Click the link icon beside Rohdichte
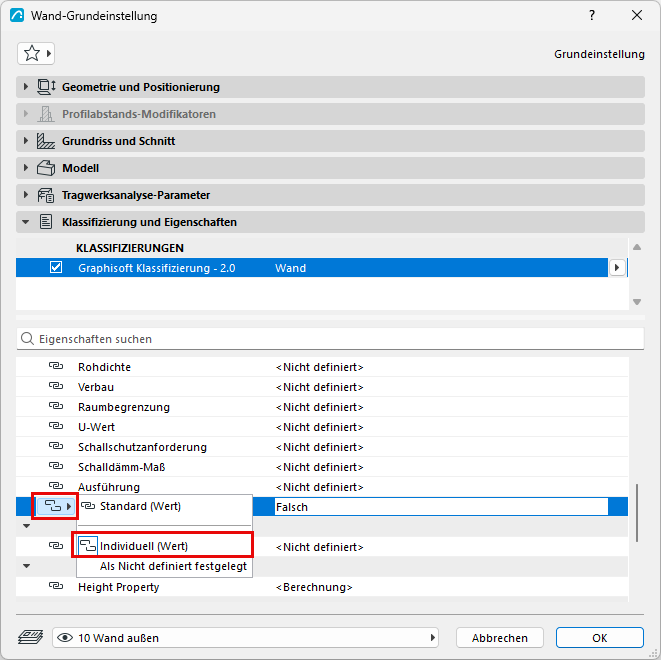Image resolution: width=661 pixels, height=660 pixels. (56, 366)
